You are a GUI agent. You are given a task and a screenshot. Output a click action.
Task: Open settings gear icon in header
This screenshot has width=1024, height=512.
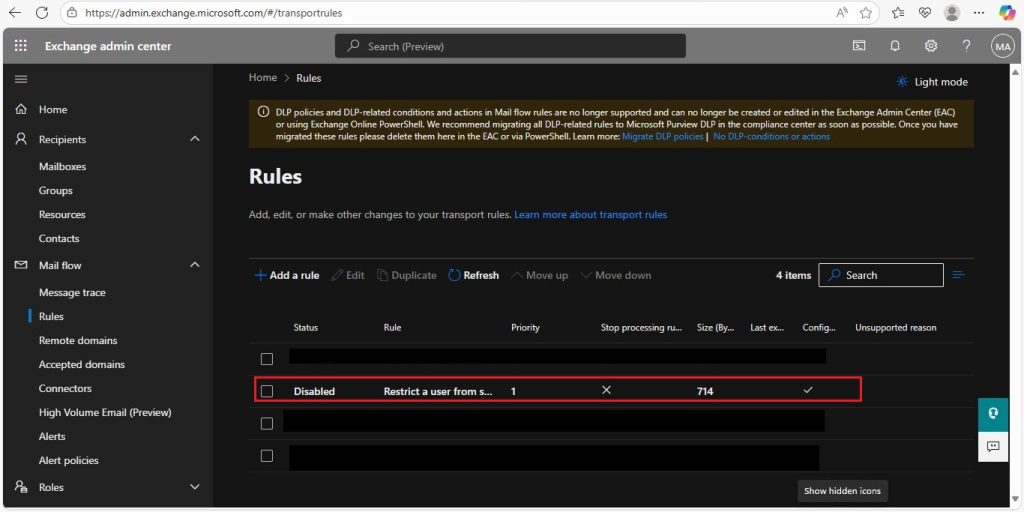[931, 46]
